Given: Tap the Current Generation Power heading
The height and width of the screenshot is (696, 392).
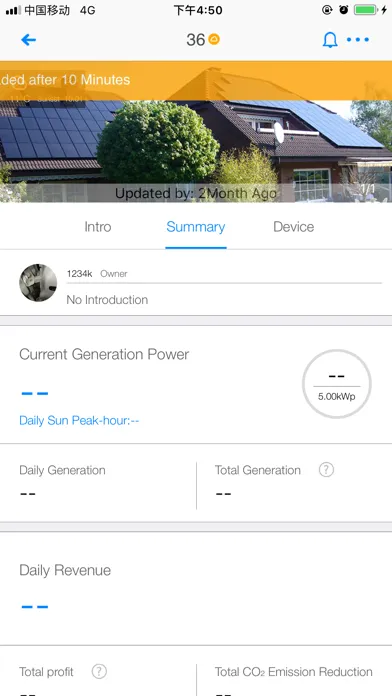Looking at the screenshot, I should click(x=104, y=354).
